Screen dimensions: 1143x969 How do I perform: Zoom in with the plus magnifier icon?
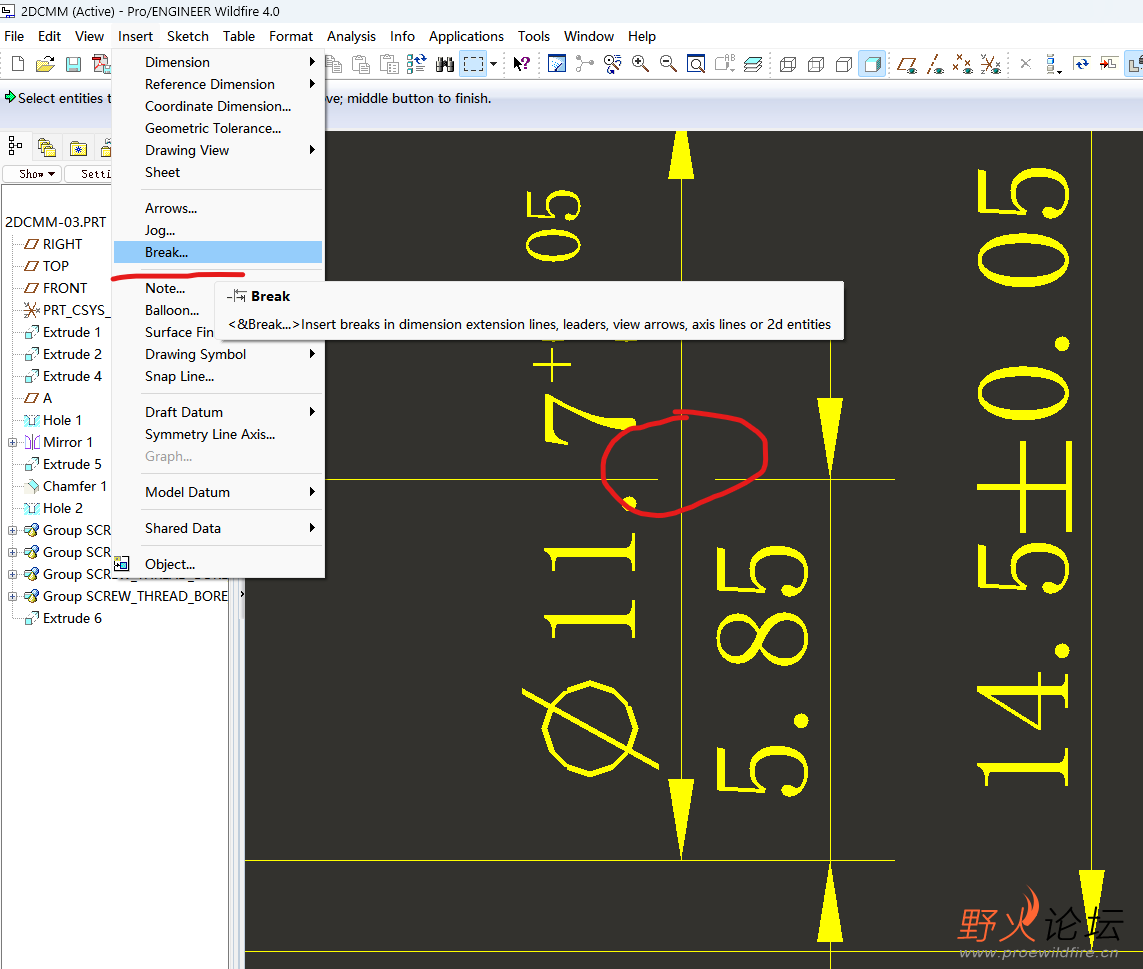click(640, 64)
